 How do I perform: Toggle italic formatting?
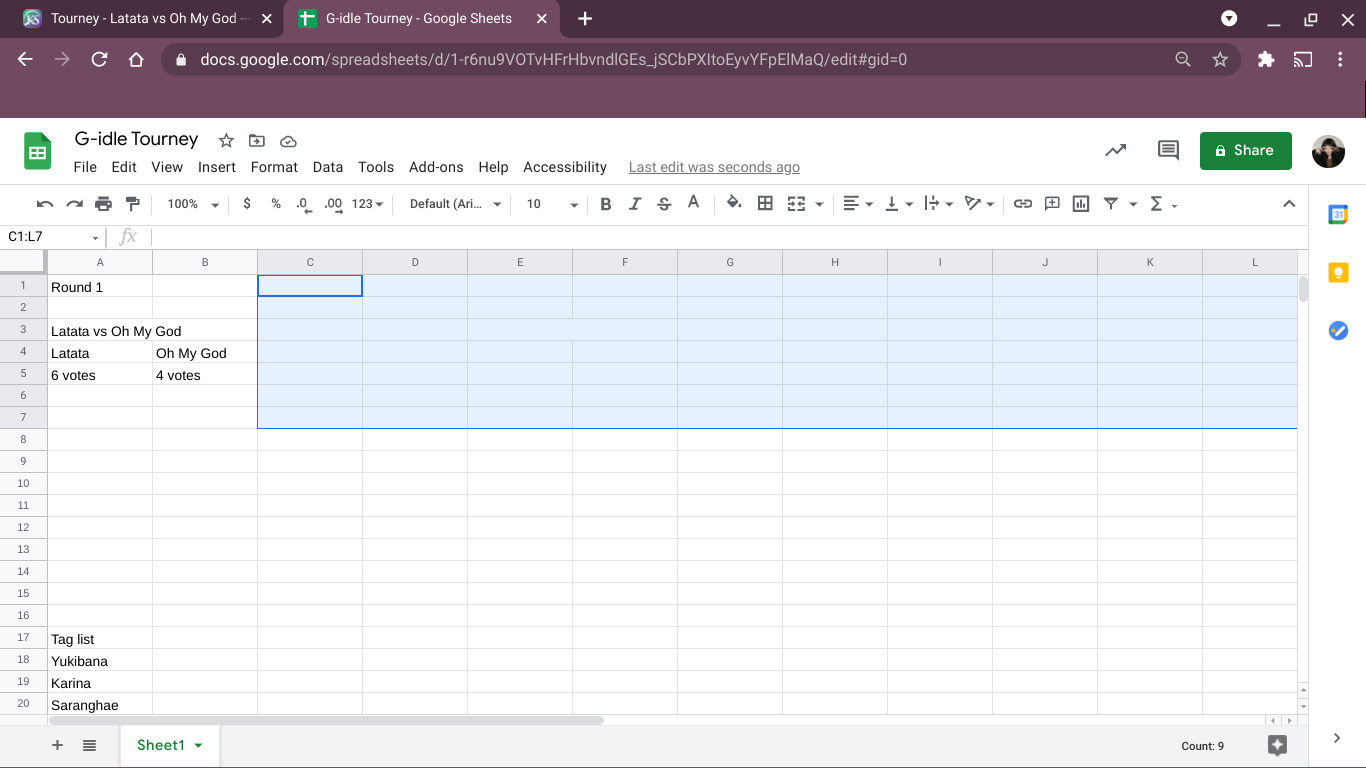[634, 204]
